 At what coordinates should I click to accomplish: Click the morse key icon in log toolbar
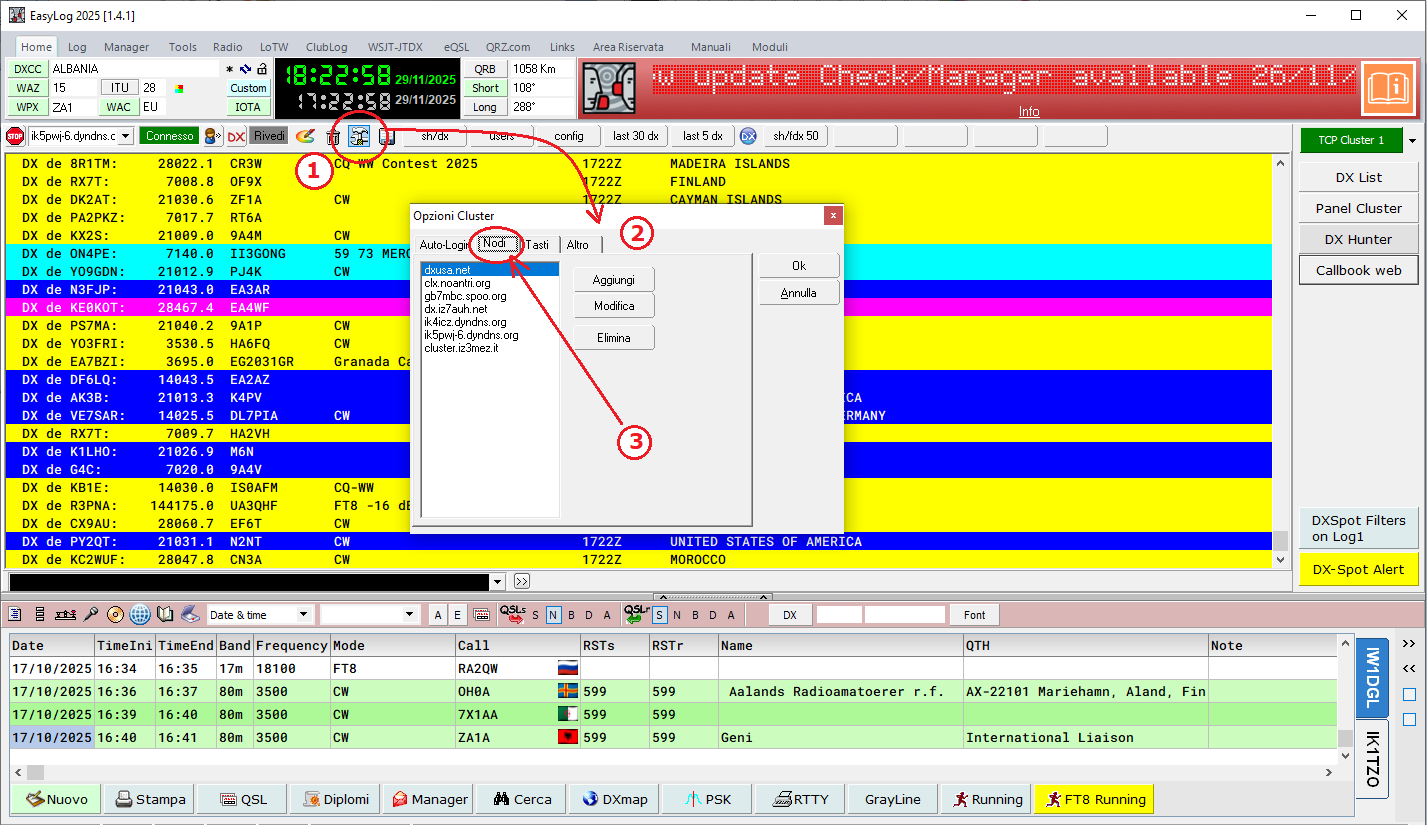(66, 615)
